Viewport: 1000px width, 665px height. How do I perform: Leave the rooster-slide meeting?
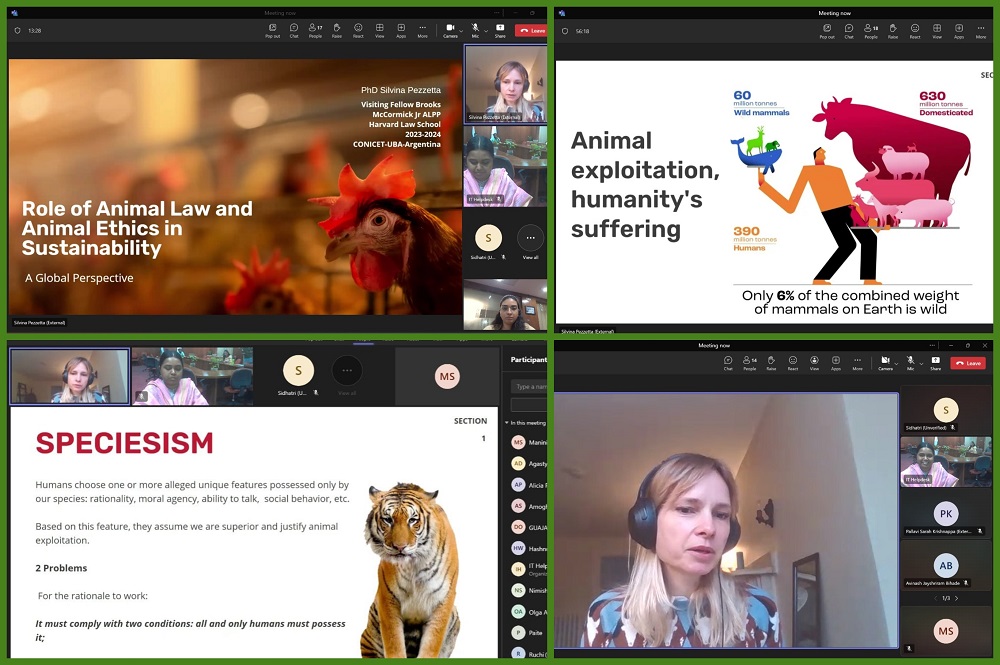tap(531, 31)
